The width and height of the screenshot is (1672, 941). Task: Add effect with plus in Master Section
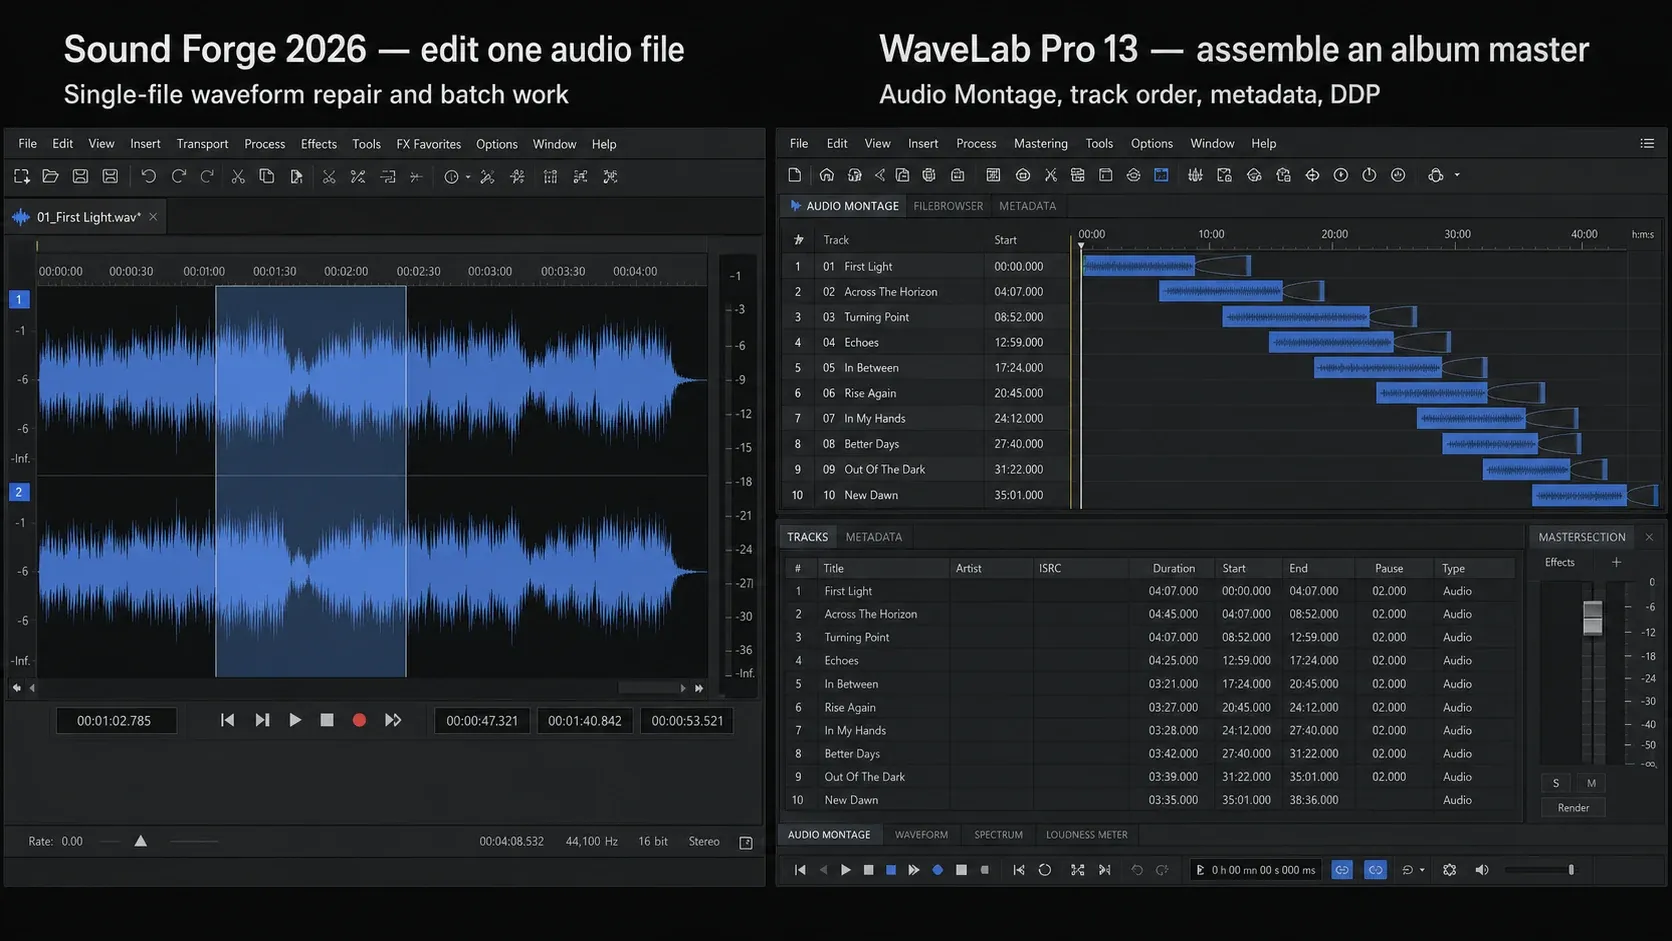pyautogui.click(x=1616, y=562)
